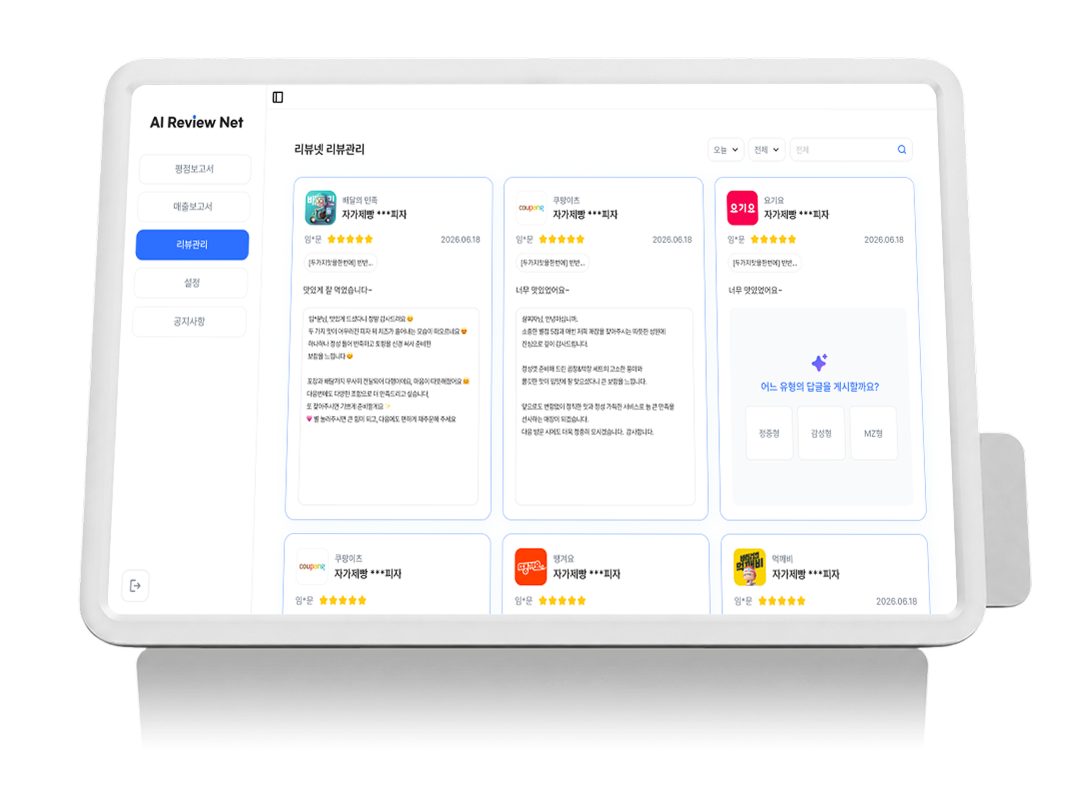Screen dimensions: 1080x798
Task: Open 평점보고서 menu item
Action: tap(194, 169)
